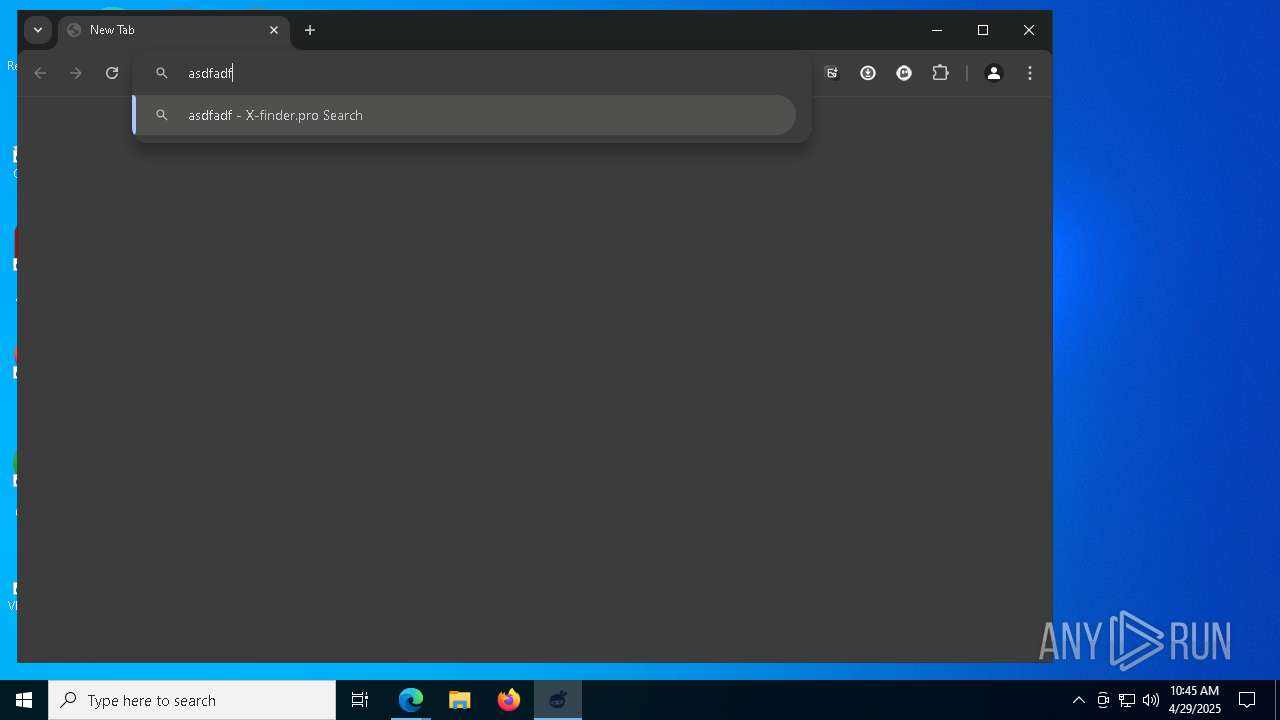
Task: Open a new tab with plus button
Action: click(x=310, y=30)
